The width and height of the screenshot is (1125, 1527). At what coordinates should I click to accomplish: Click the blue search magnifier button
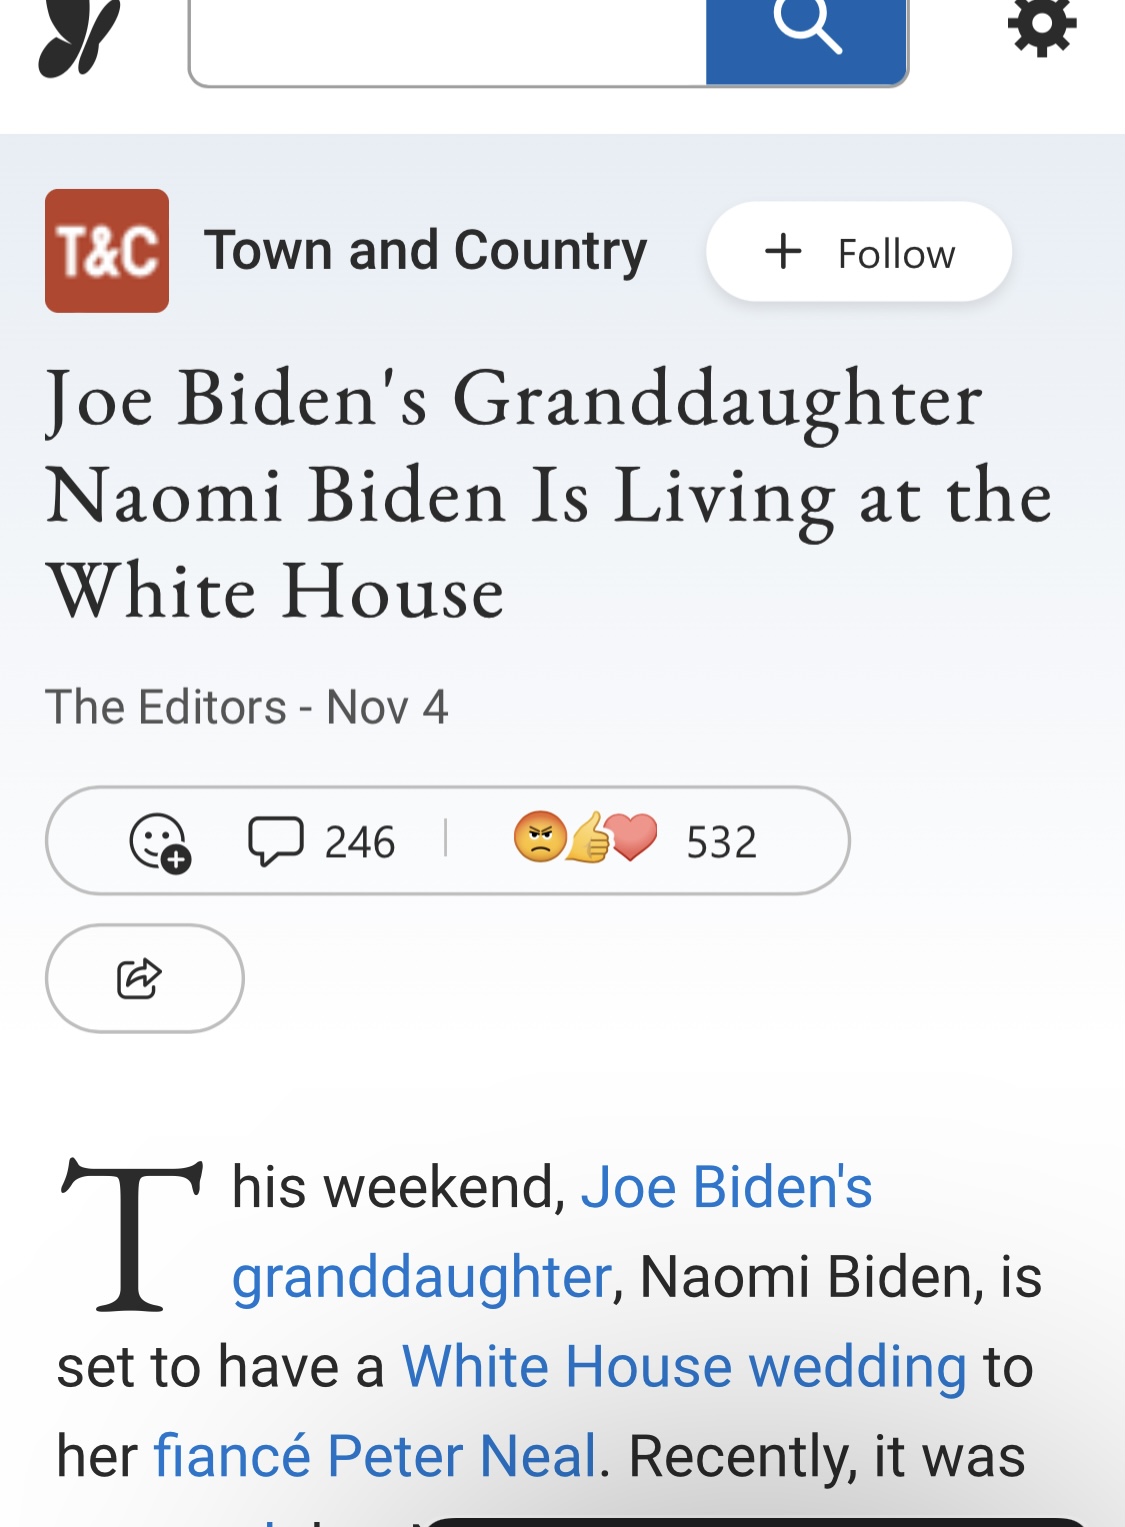pyautogui.click(x=806, y=40)
